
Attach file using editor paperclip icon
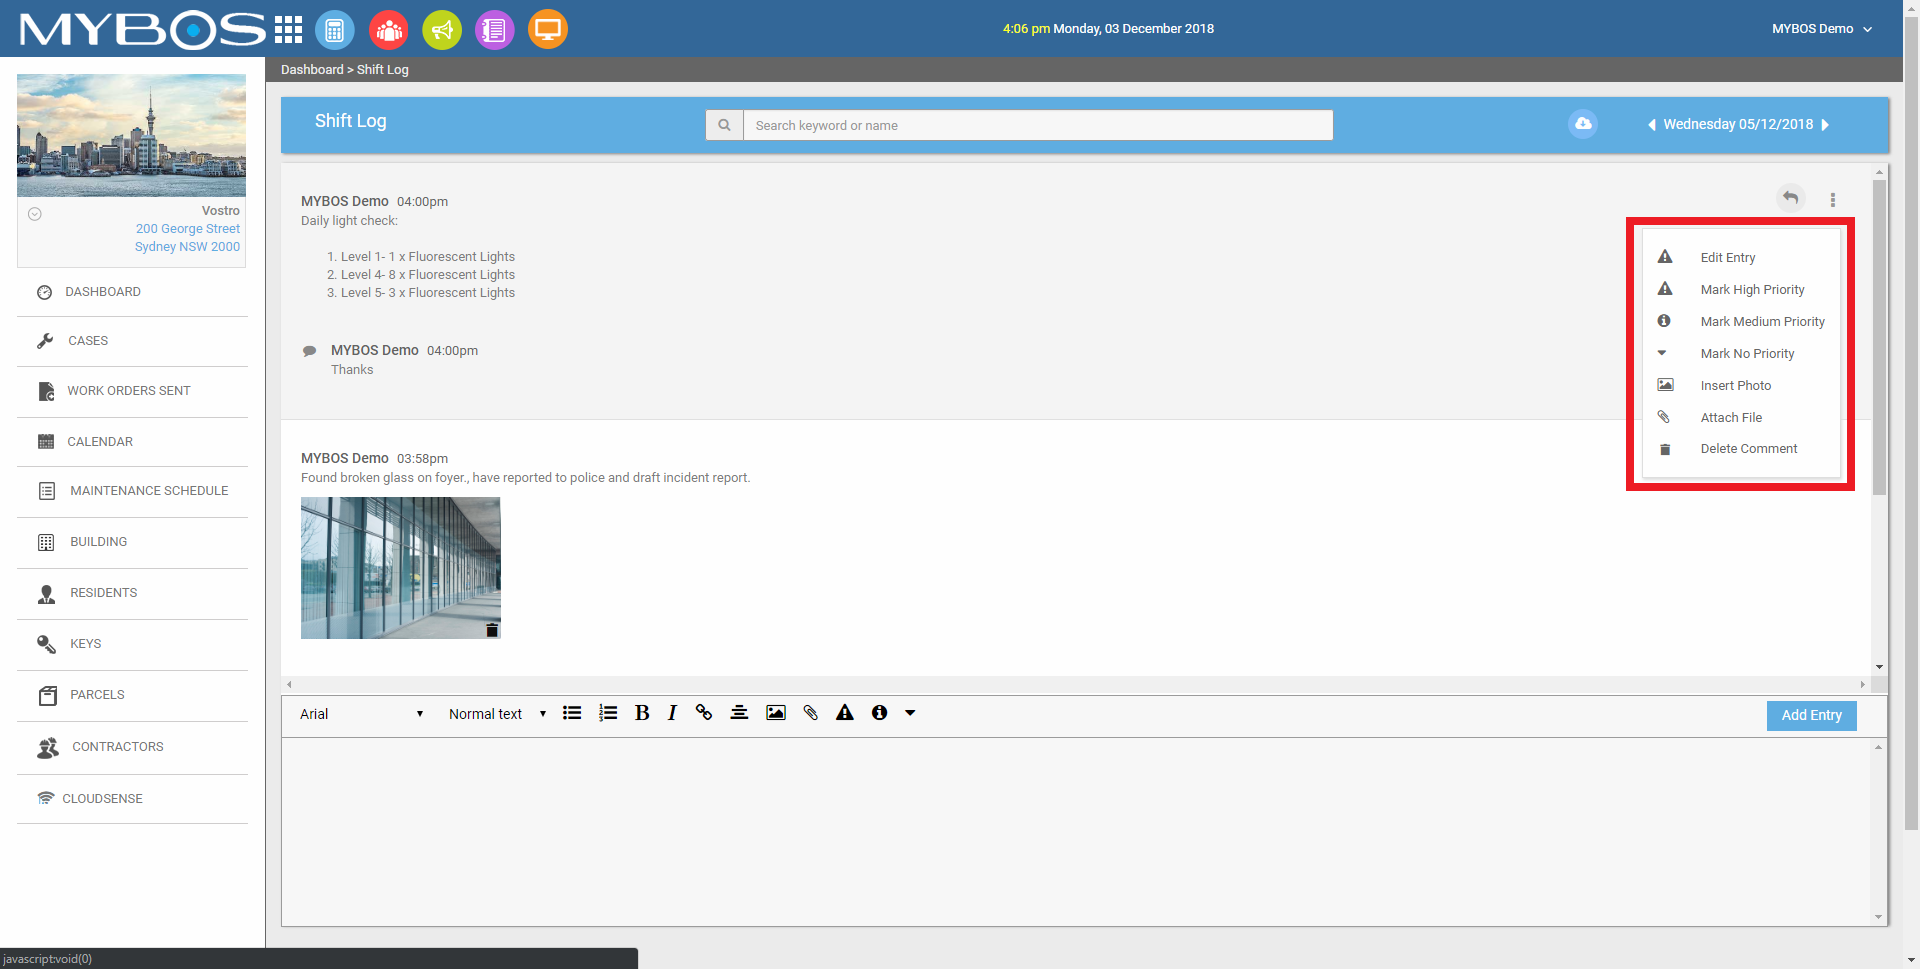[811, 713]
